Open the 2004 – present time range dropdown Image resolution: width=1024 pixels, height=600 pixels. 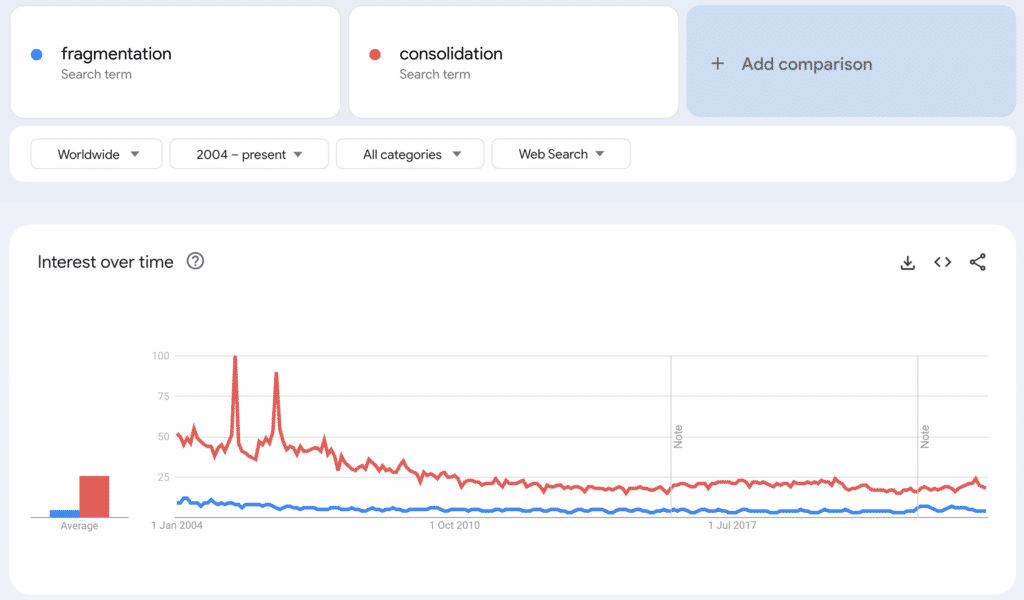coord(248,154)
